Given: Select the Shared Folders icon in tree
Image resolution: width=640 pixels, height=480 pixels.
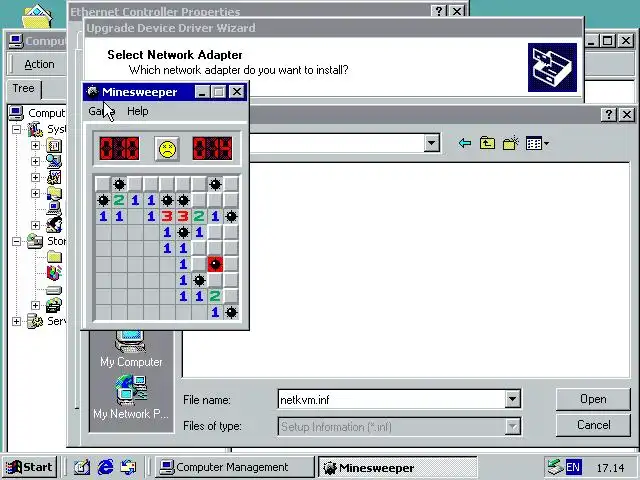Looking at the screenshot, I should coord(54,193).
